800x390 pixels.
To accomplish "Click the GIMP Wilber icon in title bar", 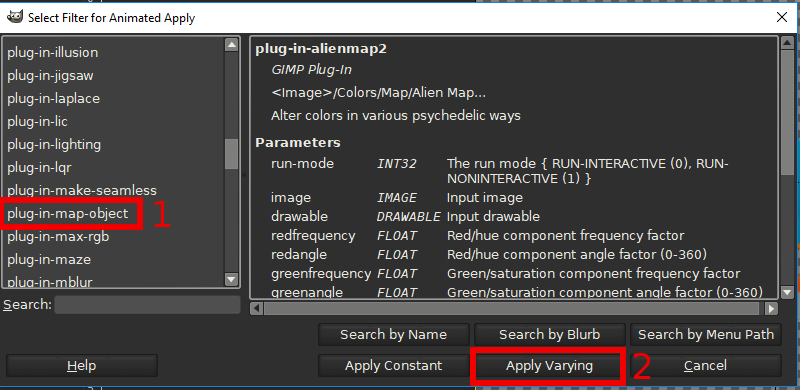I will 14,17.
